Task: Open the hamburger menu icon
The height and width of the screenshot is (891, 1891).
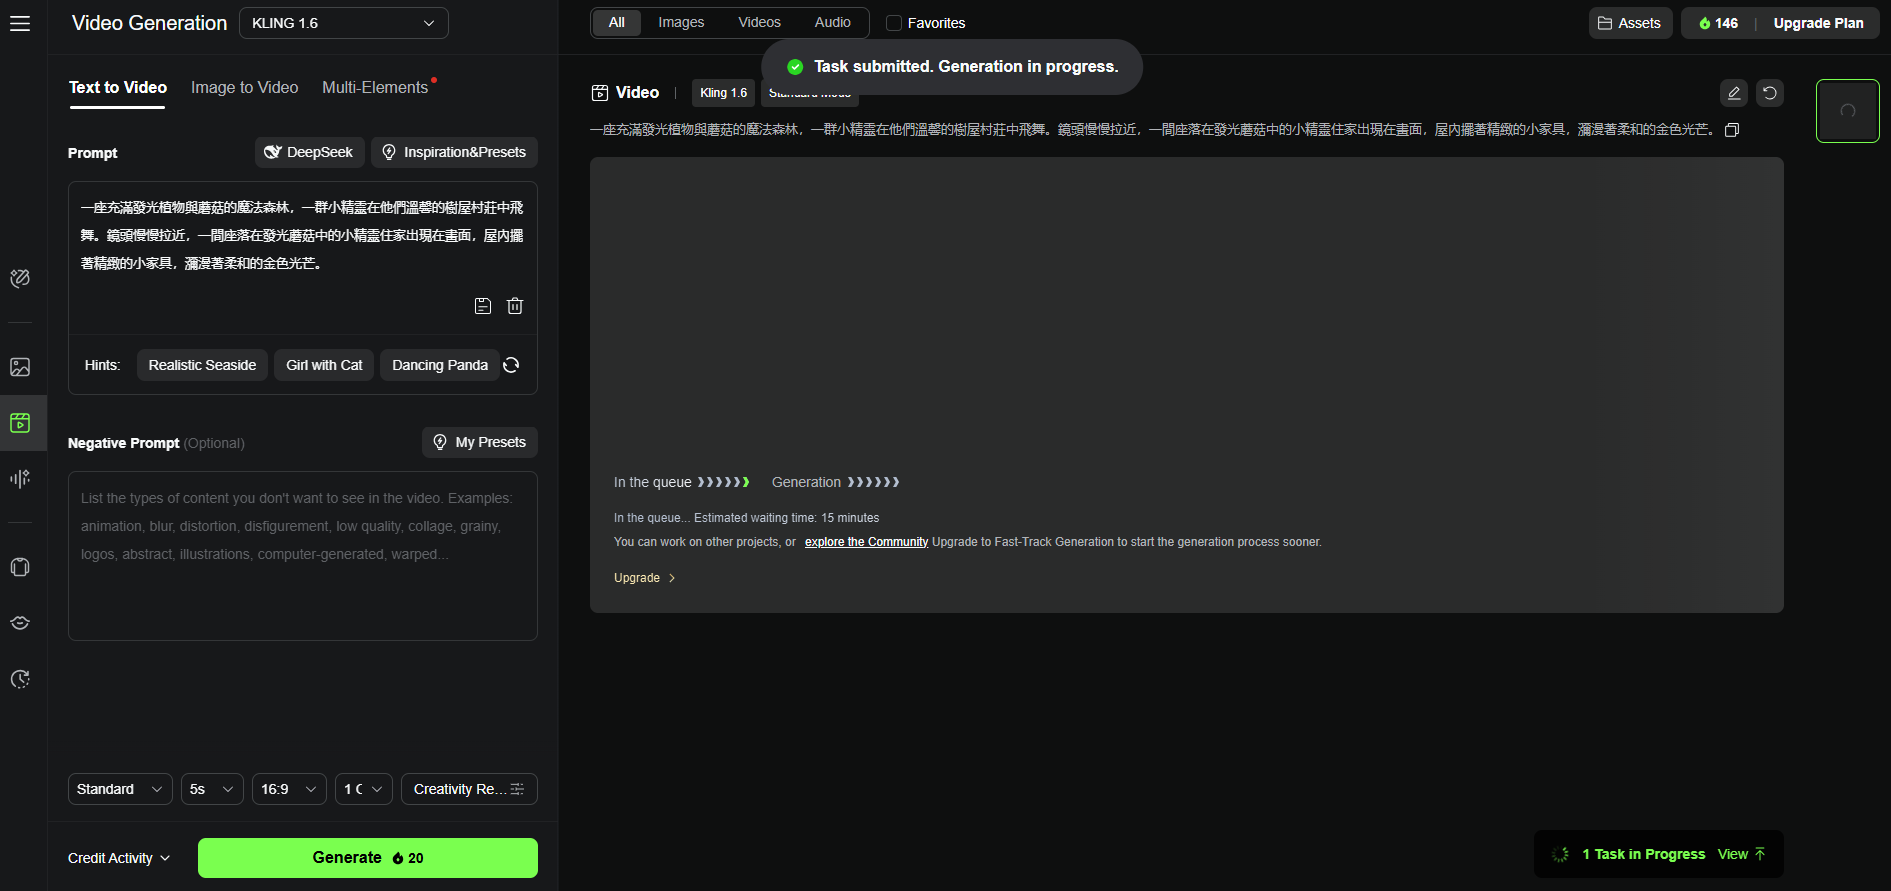Action: click(x=20, y=23)
